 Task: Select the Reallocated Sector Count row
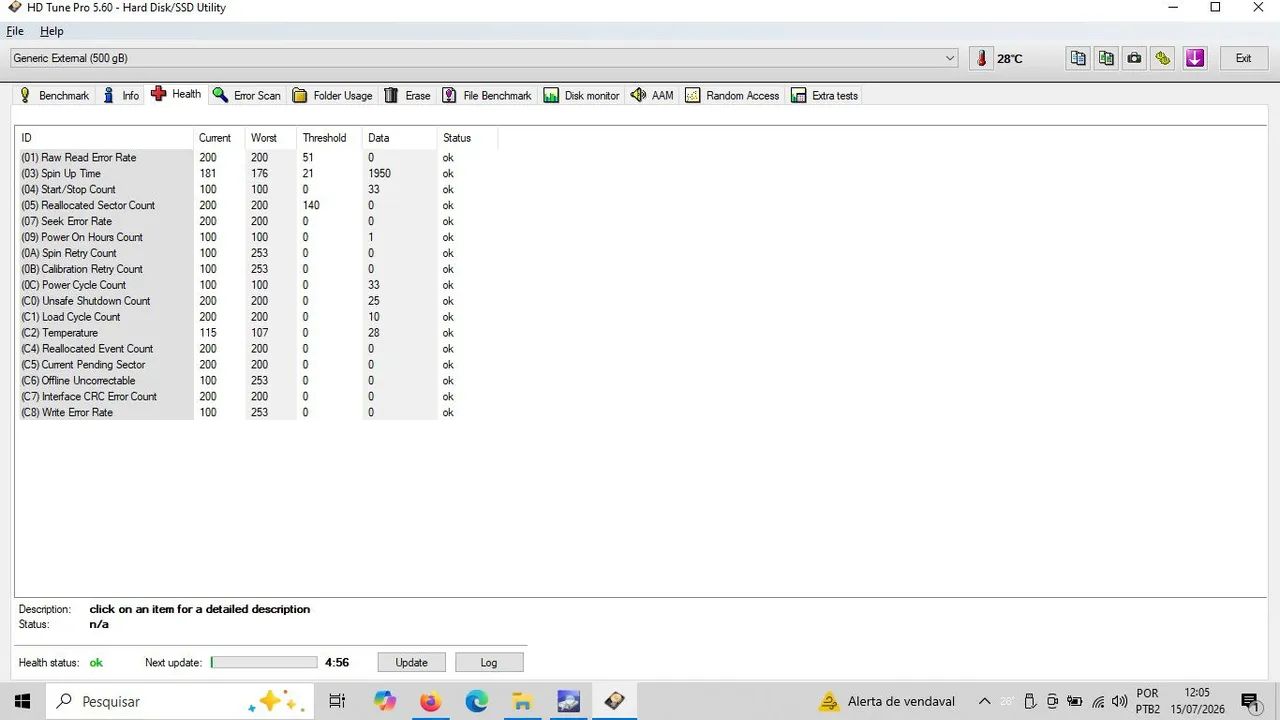tap(257, 205)
